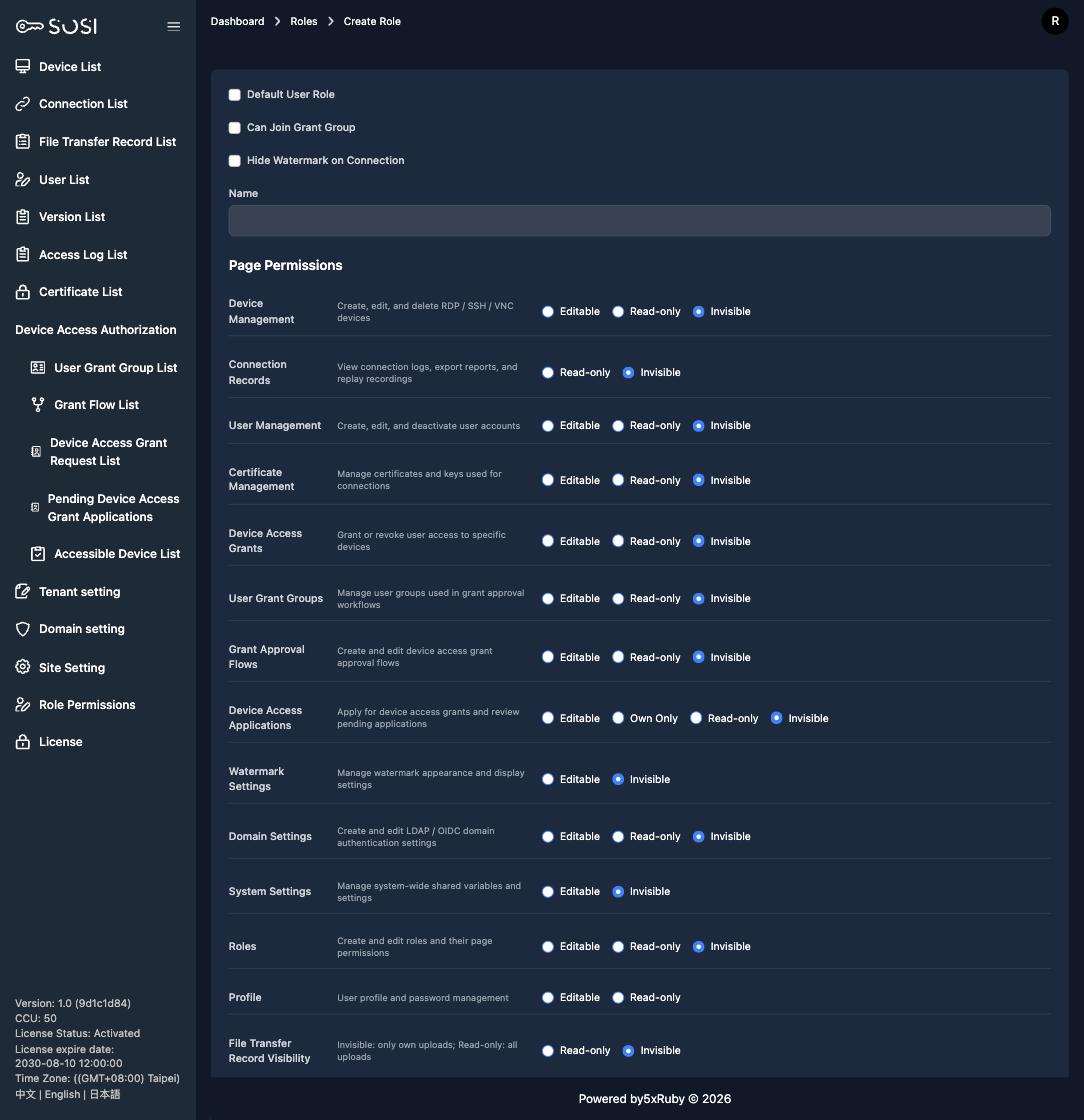Open the user avatar R menu
This screenshot has width=1084, height=1120.
click(x=1055, y=21)
